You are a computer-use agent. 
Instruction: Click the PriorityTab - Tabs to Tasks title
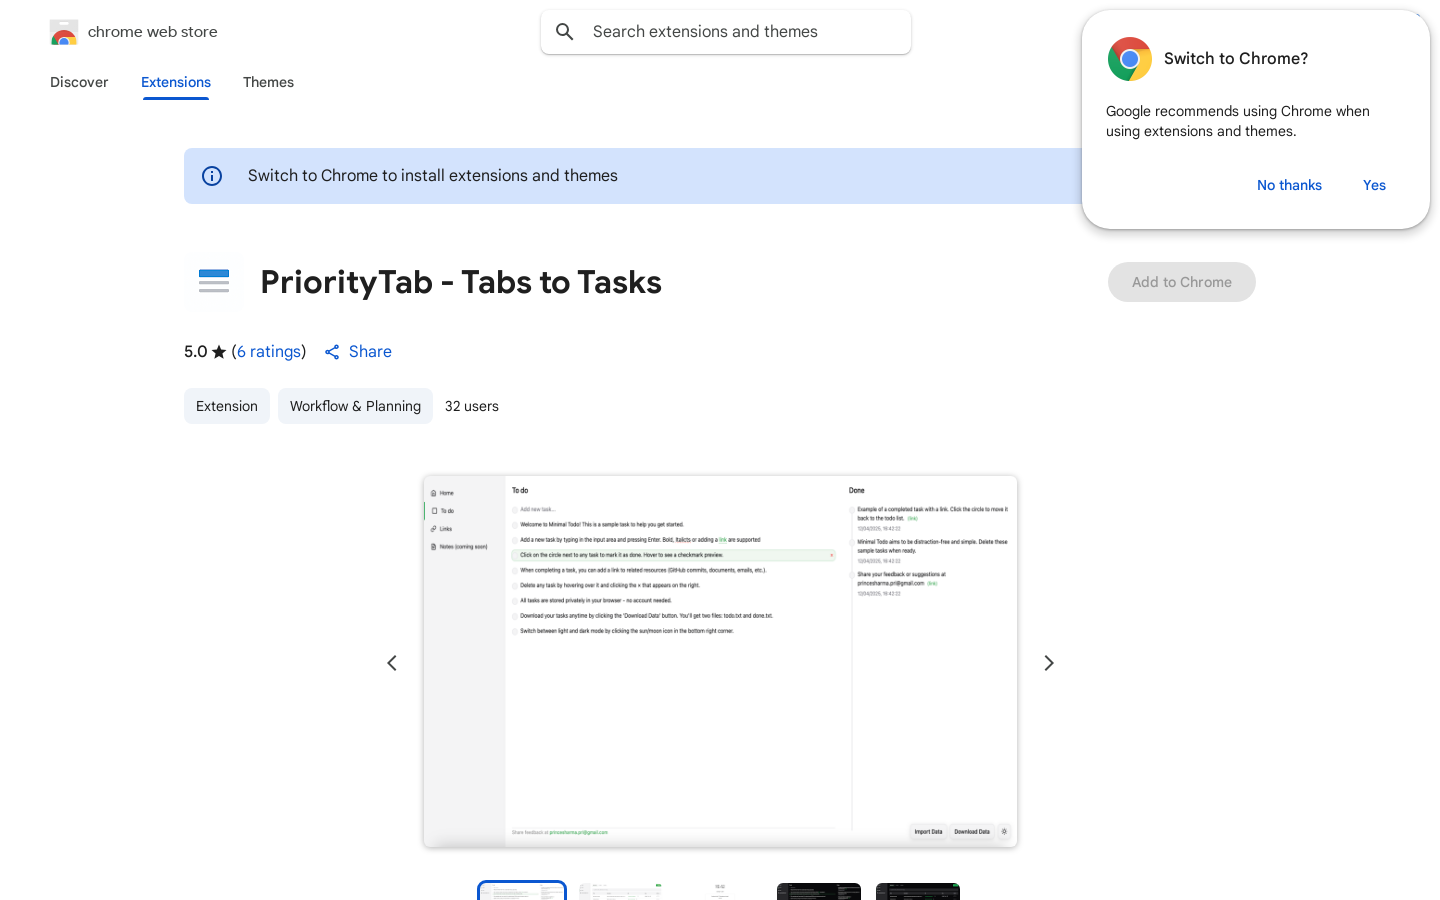pyautogui.click(x=461, y=282)
